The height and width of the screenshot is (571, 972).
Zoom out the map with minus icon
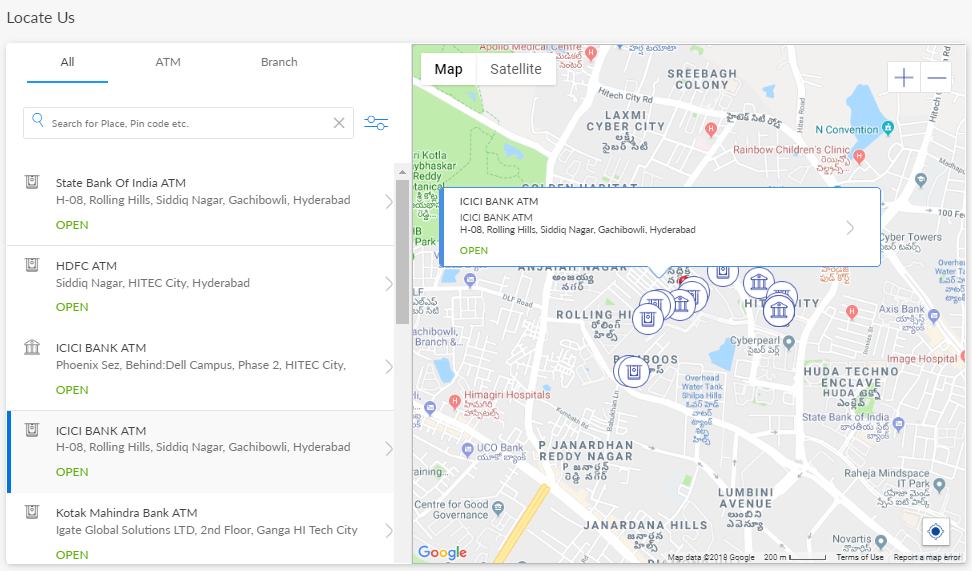point(937,78)
